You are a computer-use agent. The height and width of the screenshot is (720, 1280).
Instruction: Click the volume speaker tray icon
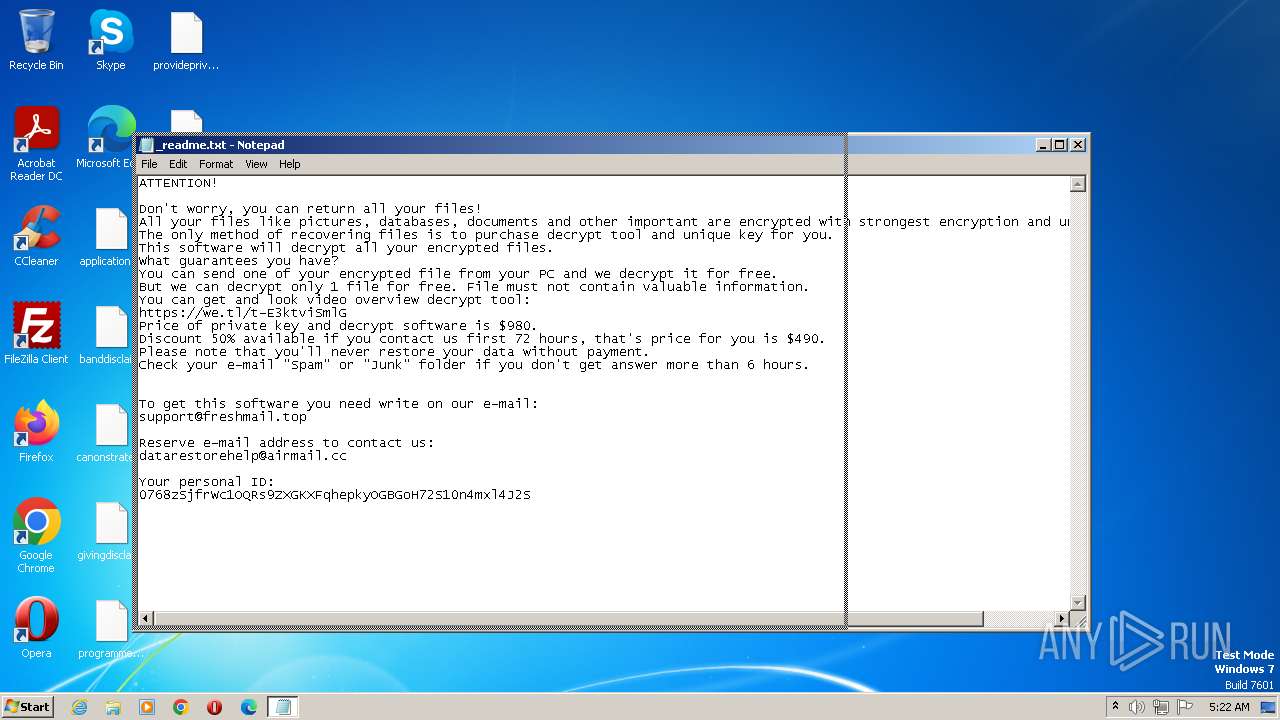pyautogui.click(x=1137, y=707)
